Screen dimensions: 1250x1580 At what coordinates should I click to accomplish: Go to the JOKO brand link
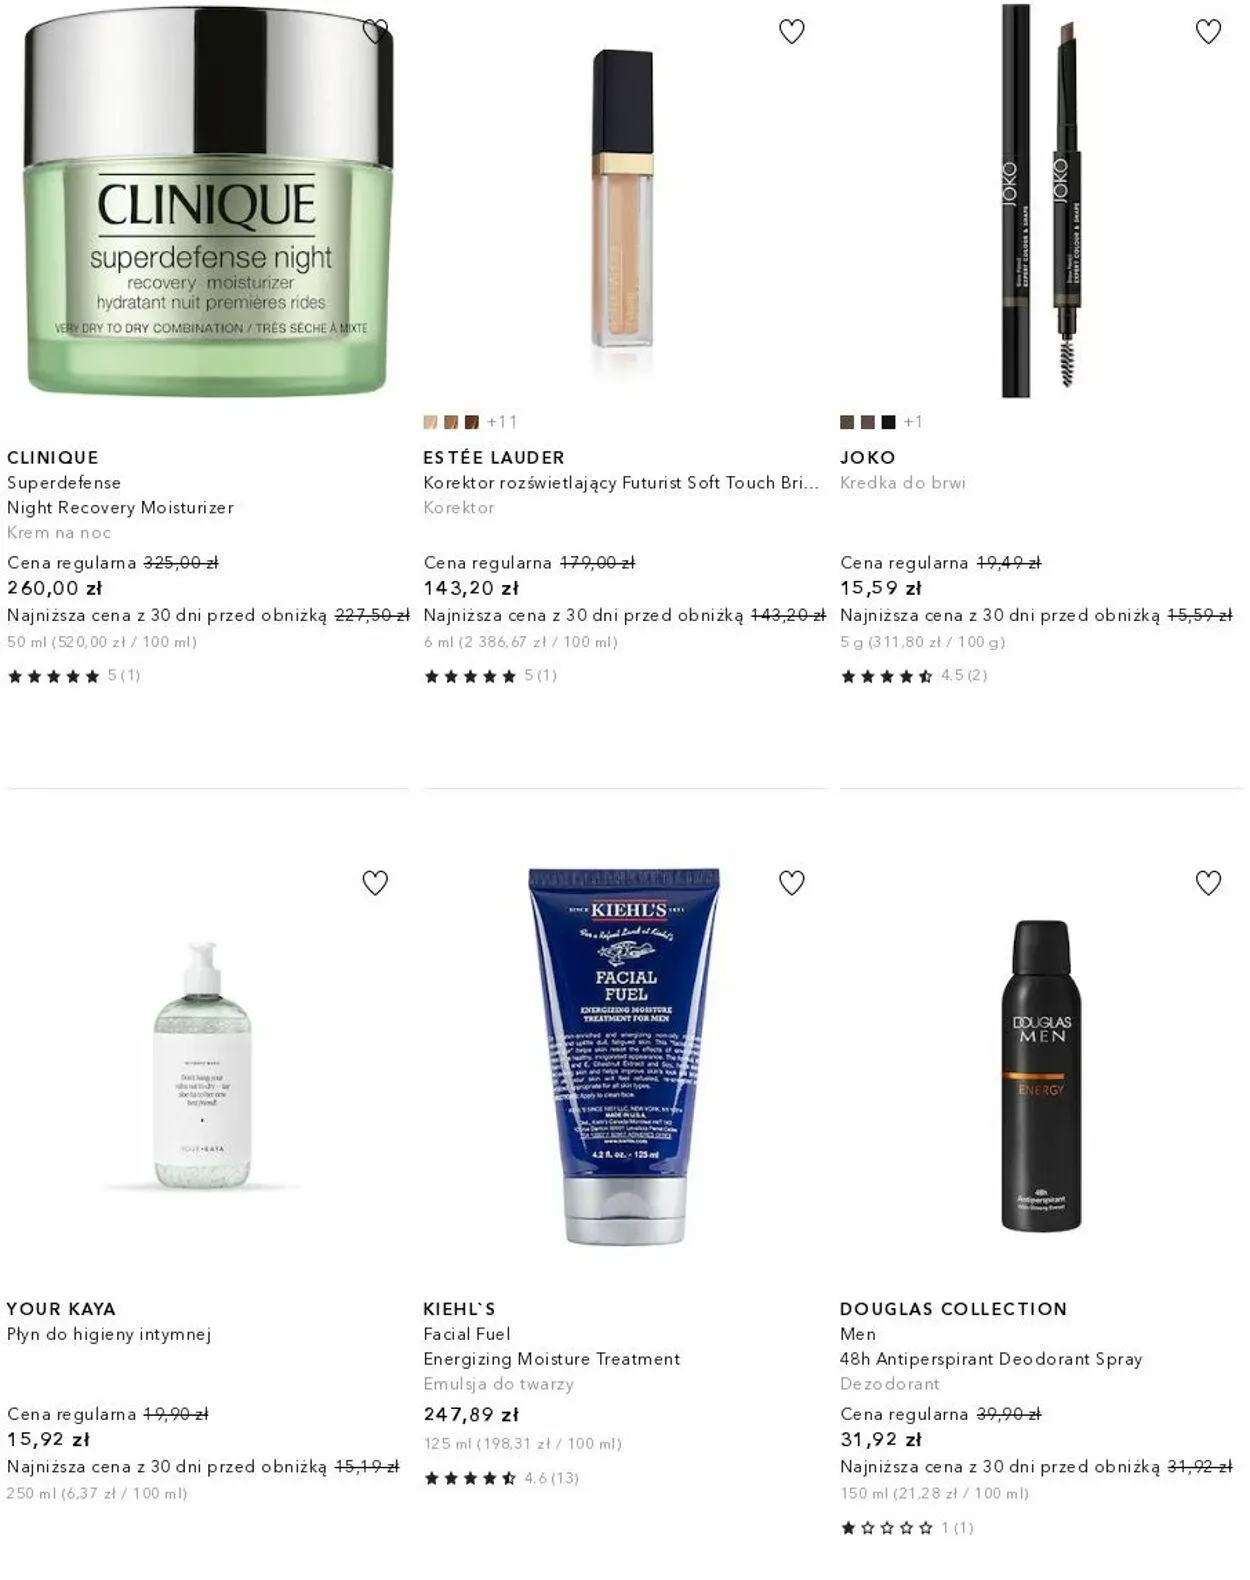pyautogui.click(x=868, y=457)
